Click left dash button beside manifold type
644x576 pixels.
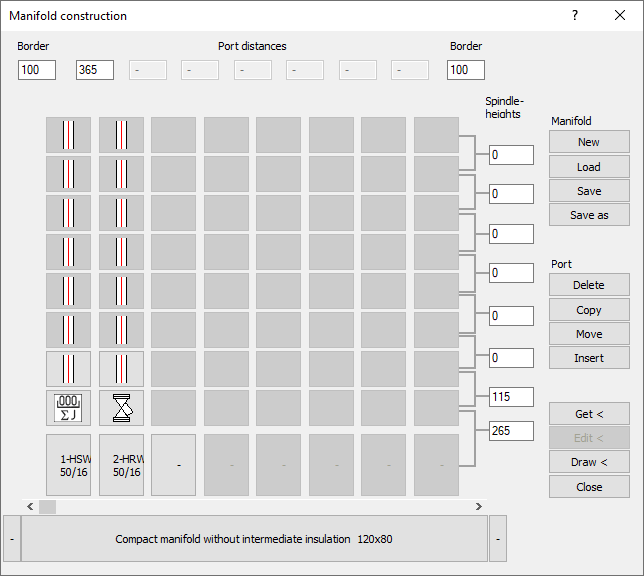[12, 539]
